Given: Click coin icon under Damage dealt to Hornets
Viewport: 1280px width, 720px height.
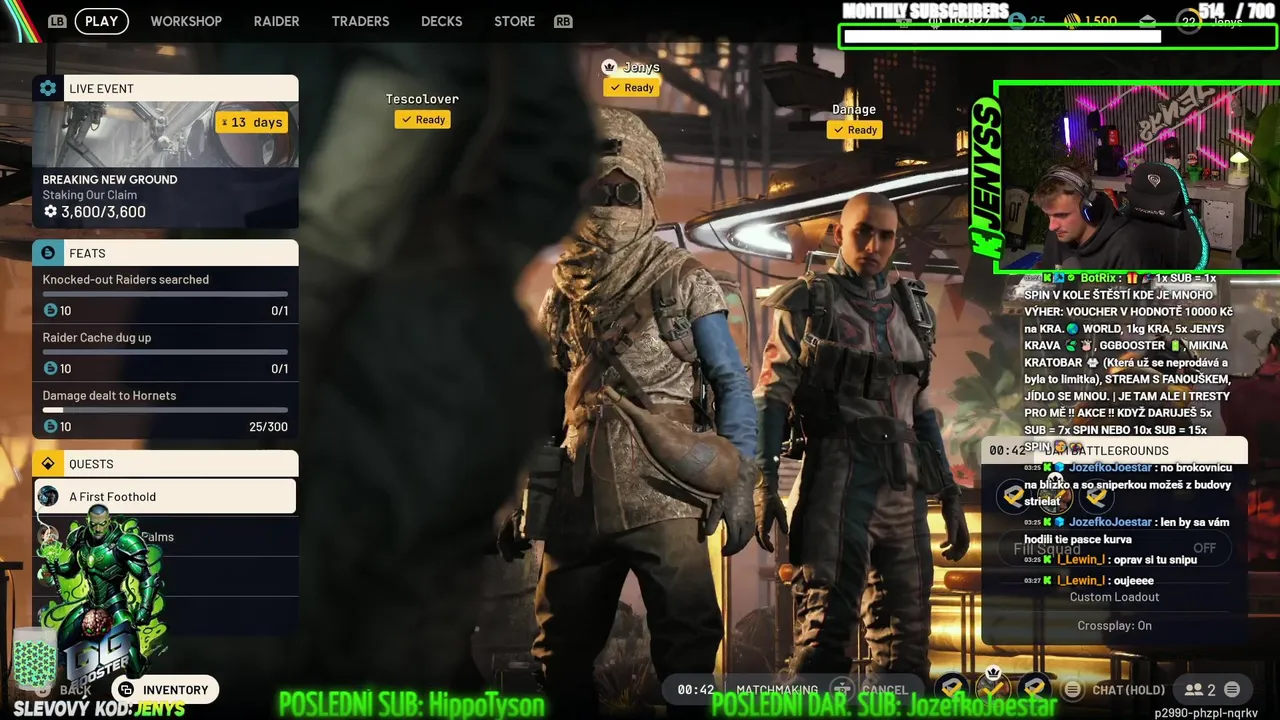Looking at the screenshot, I should (x=50, y=427).
